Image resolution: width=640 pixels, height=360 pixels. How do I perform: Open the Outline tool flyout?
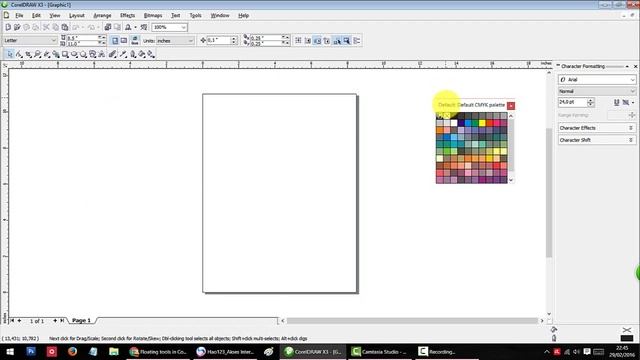(x=133, y=54)
